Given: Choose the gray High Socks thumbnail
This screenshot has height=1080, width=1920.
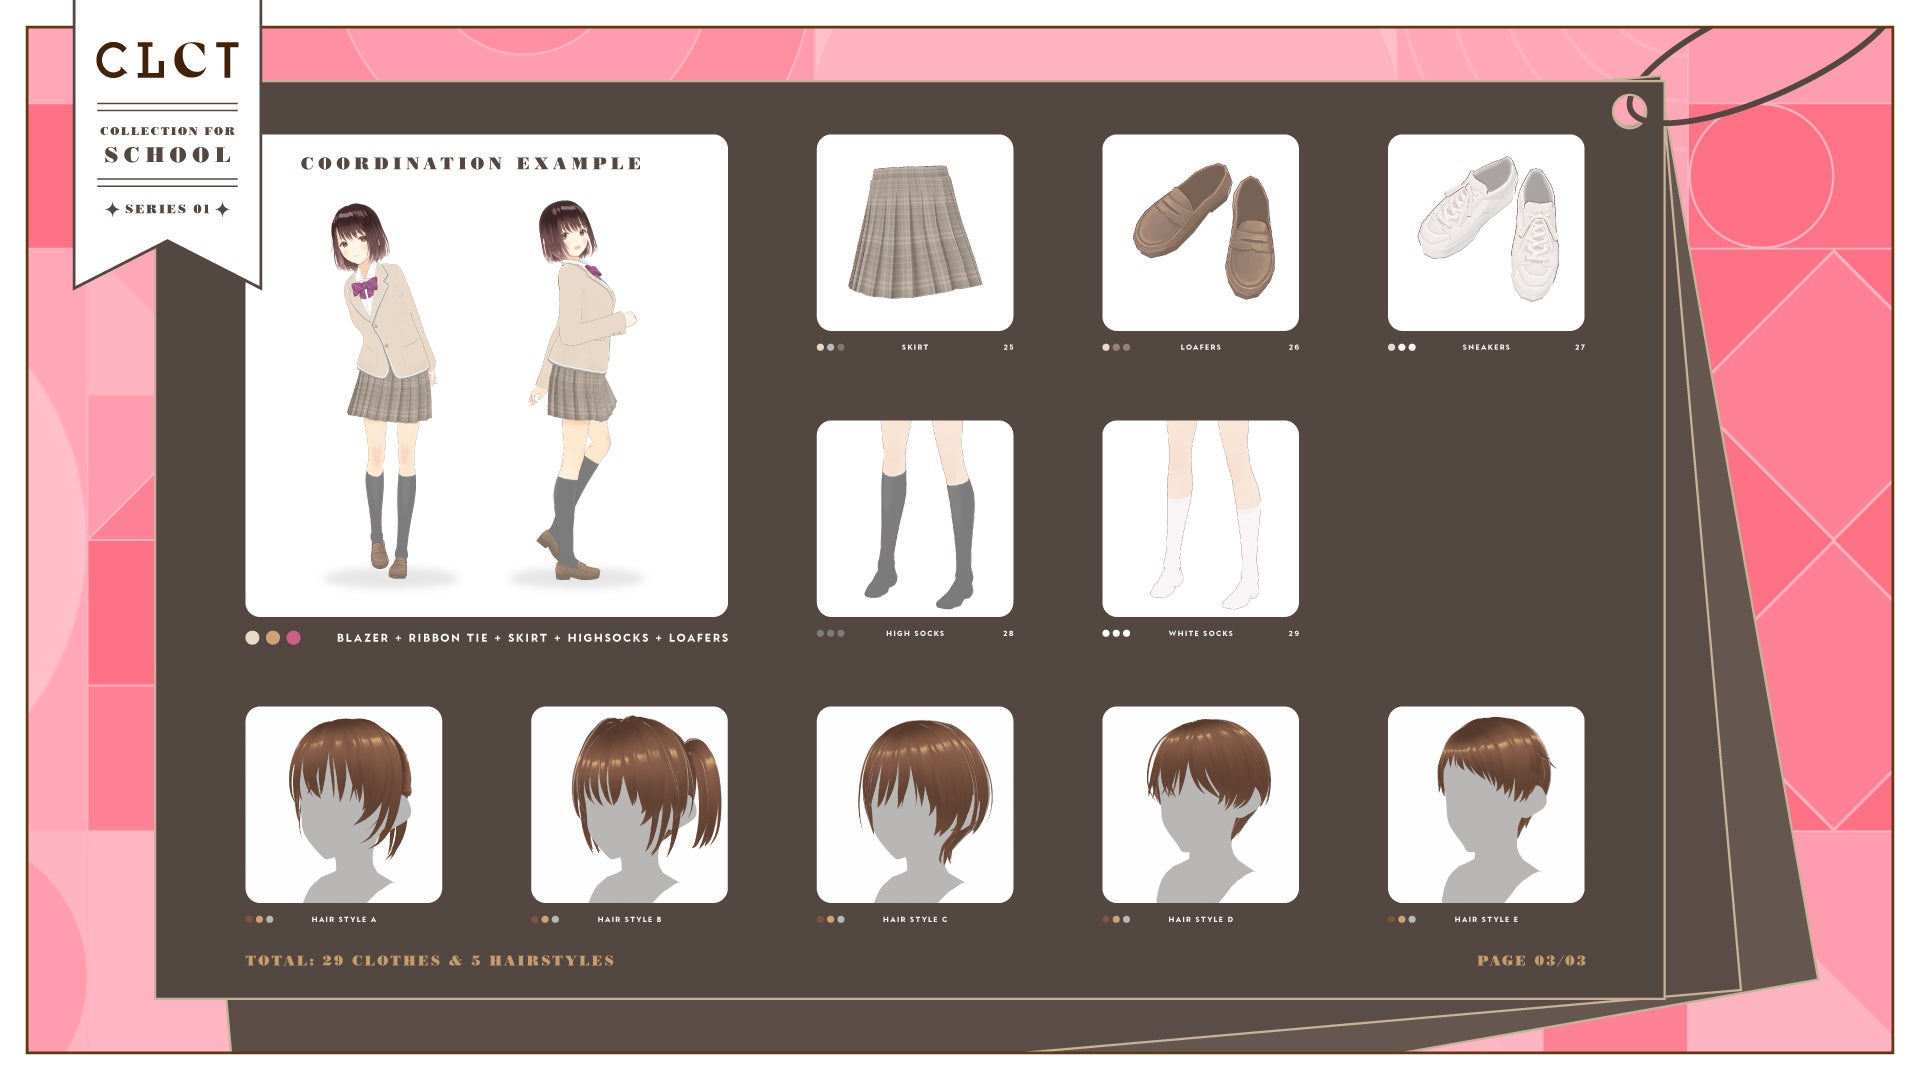Looking at the screenshot, I should point(914,518).
